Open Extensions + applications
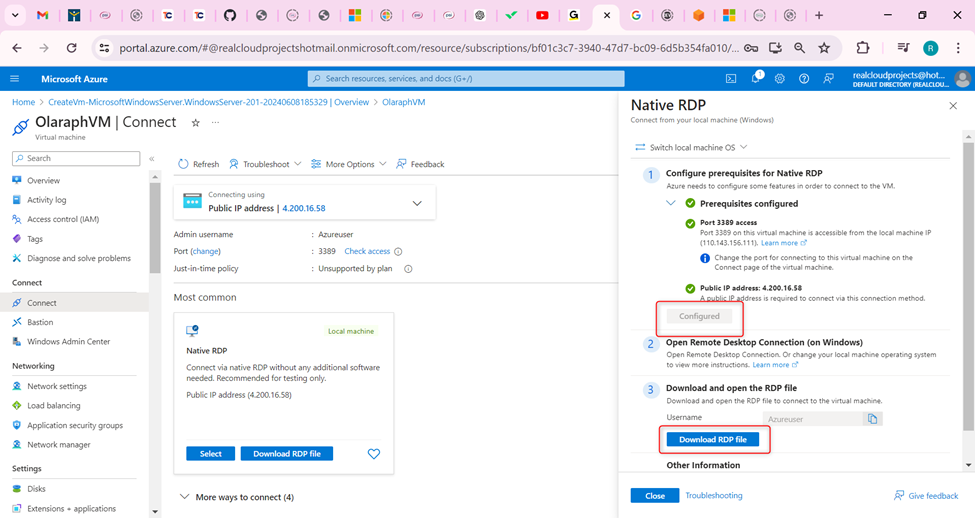Viewport: 975px width, 518px height. coord(72,509)
